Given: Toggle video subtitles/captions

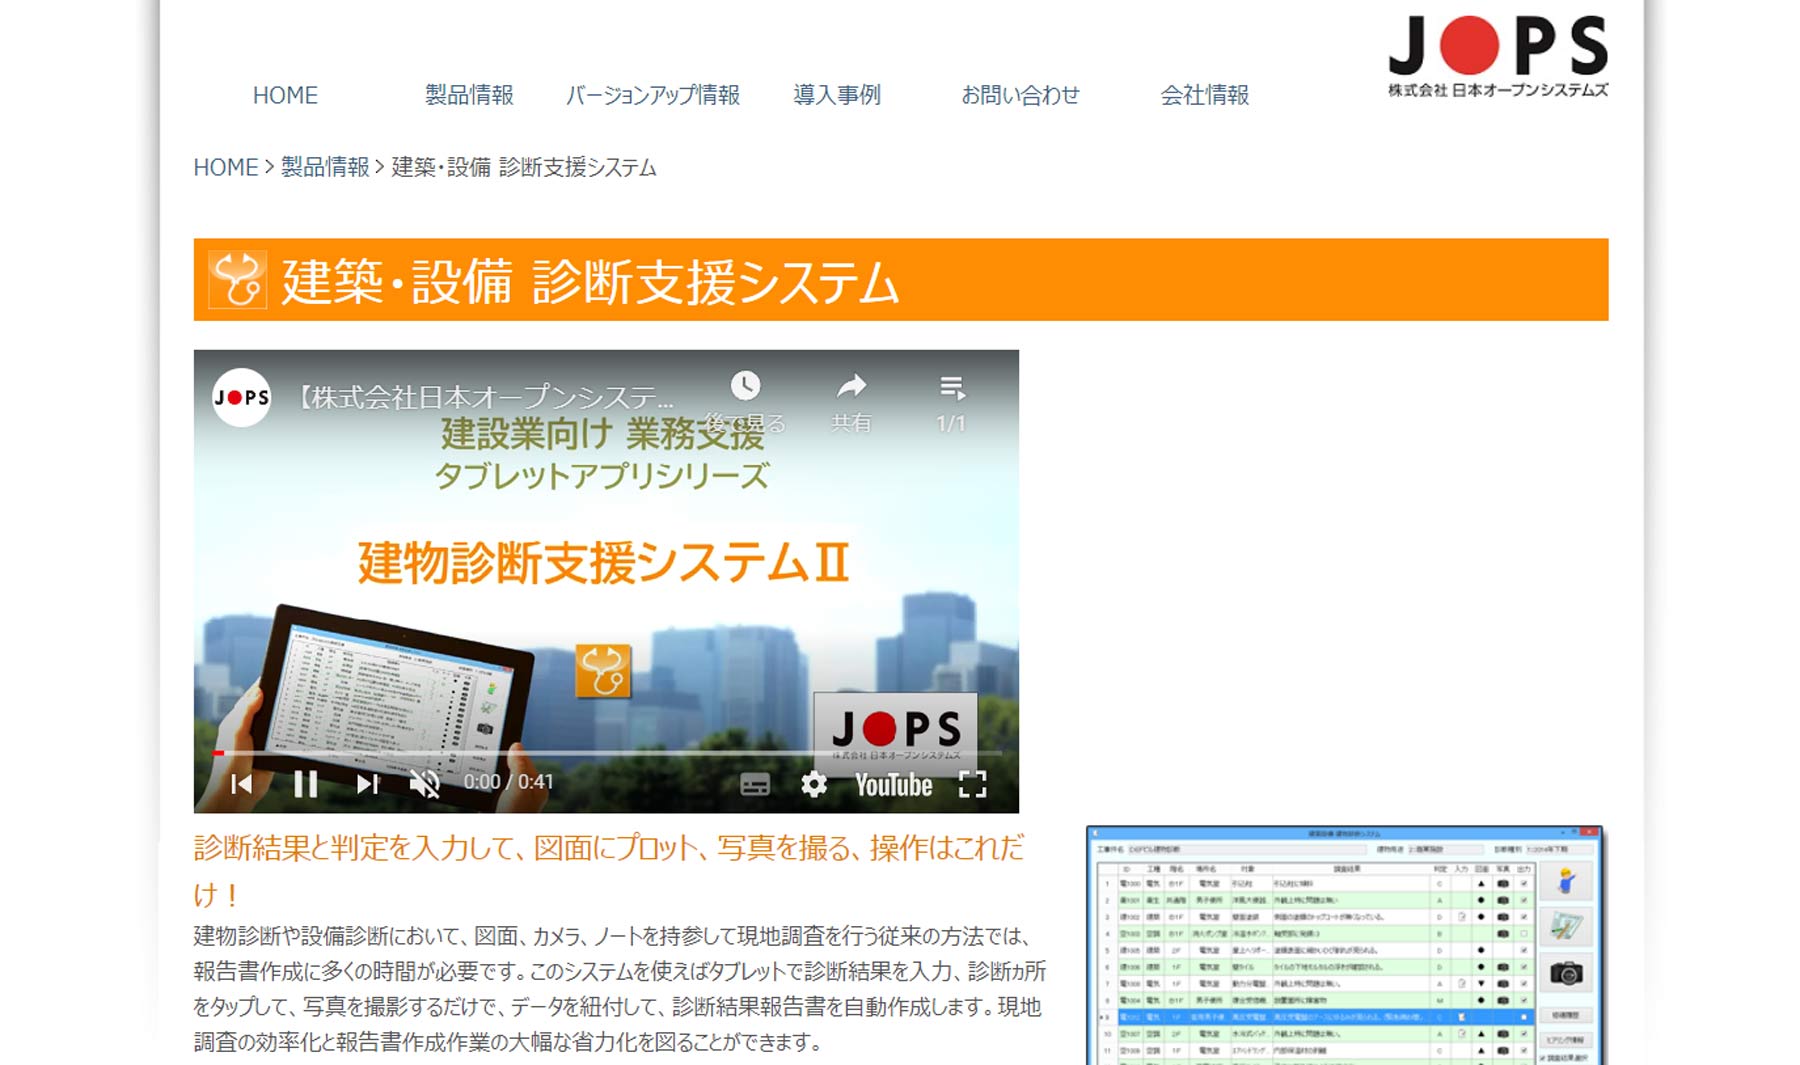Looking at the screenshot, I should pos(755,785).
